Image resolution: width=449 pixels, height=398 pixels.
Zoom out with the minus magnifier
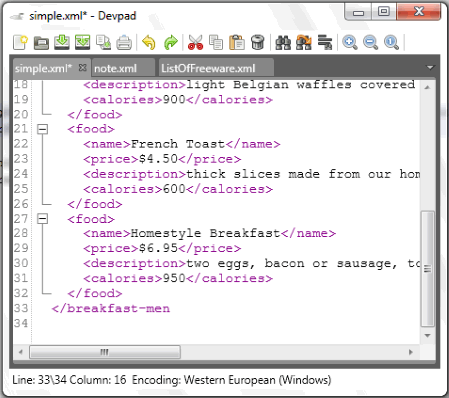[371, 43]
